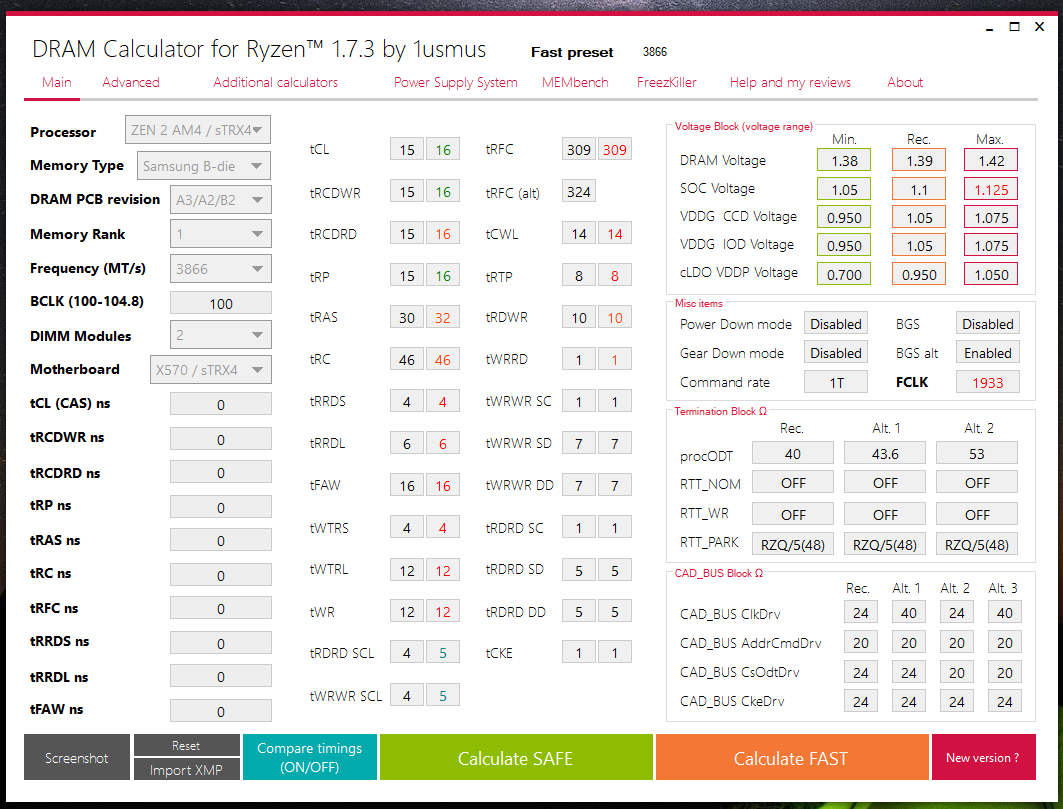Click SOC Voltage Max. value 1.125
The height and width of the screenshot is (809, 1063).
point(991,189)
